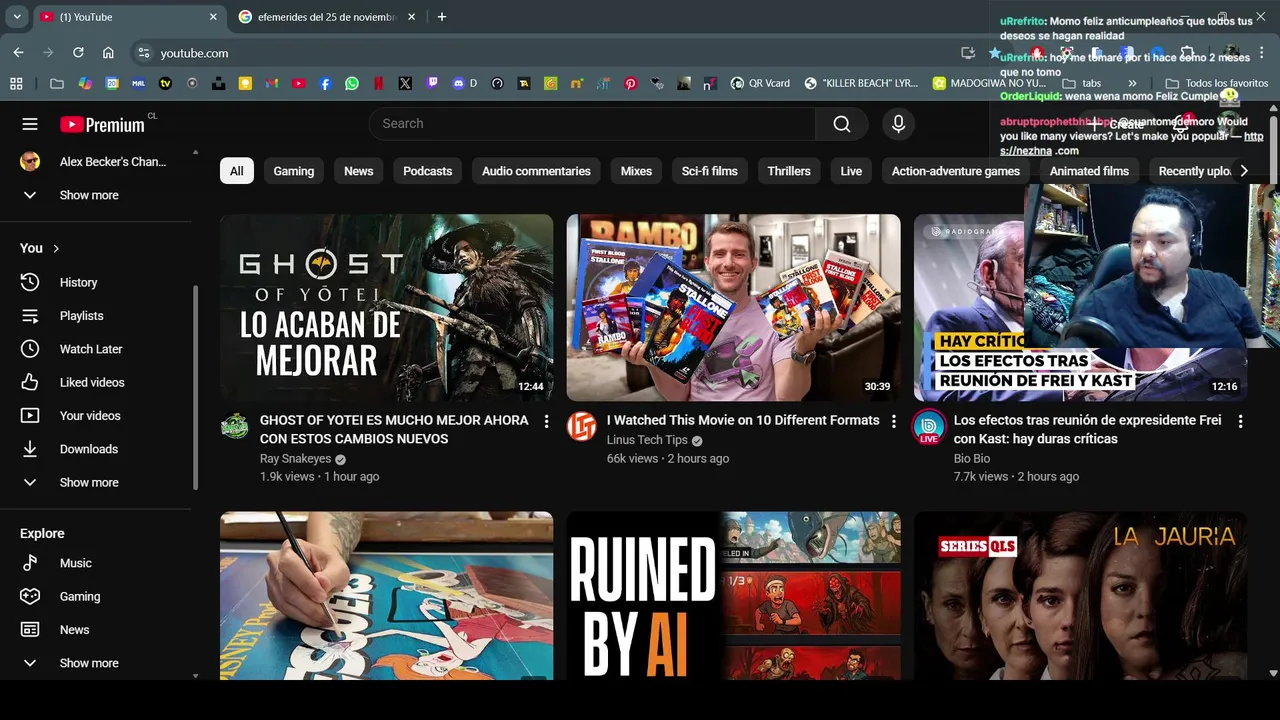Image resolution: width=1280 pixels, height=720 pixels.
Task: Play the Ruined by AI video thumbnail
Action: coord(733,596)
